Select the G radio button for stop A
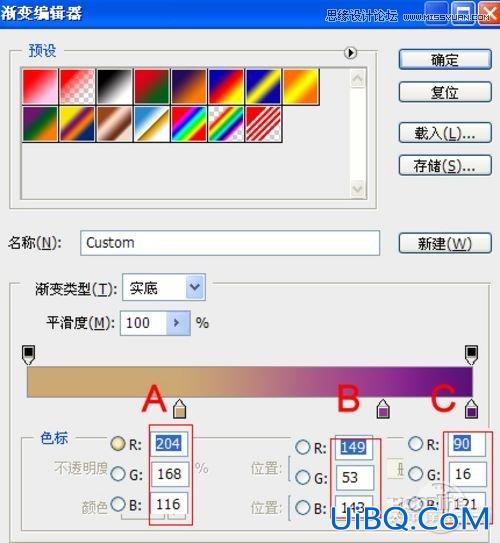The width and height of the screenshot is (500, 543). click(118, 474)
